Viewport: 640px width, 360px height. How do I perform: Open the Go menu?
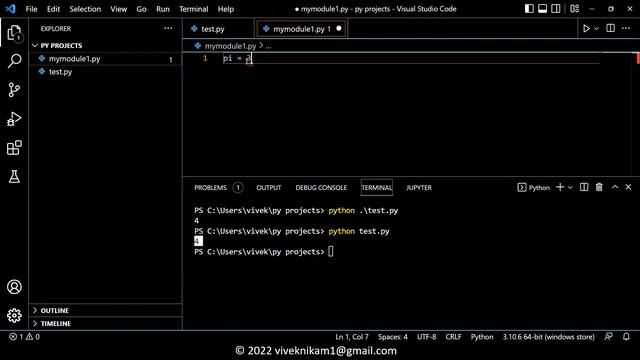pos(141,9)
